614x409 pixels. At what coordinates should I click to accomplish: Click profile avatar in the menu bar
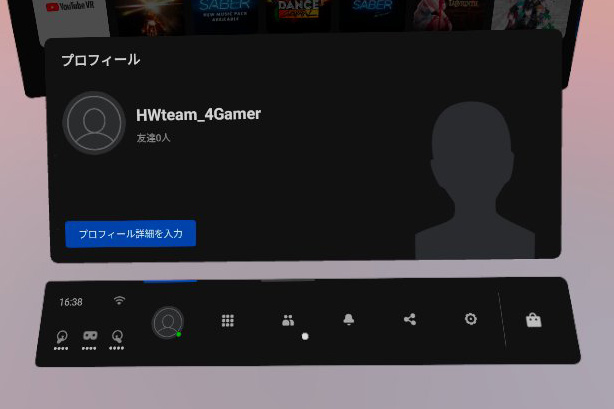[x=168, y=322]
